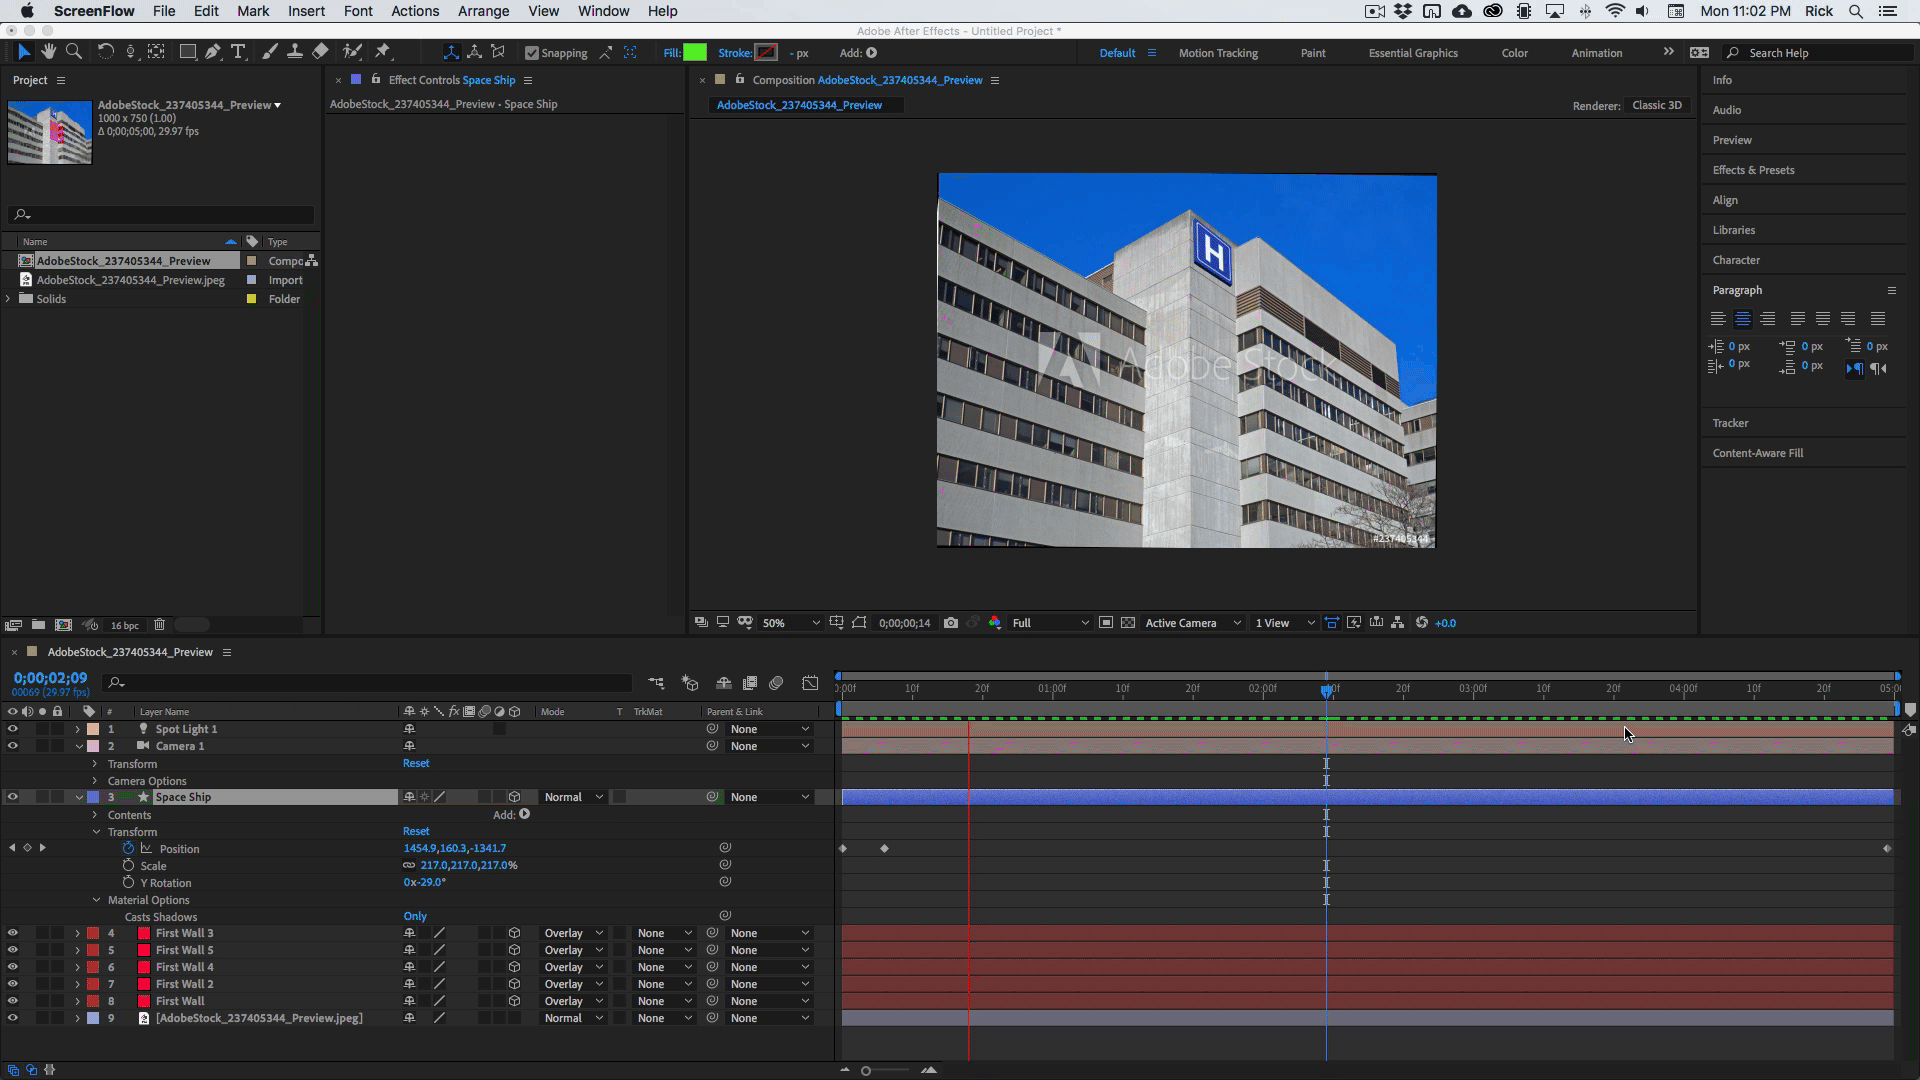Switch to the Motion Tracking workspace
The height and width of the screenshot is (1080, 1920).
1217,53
